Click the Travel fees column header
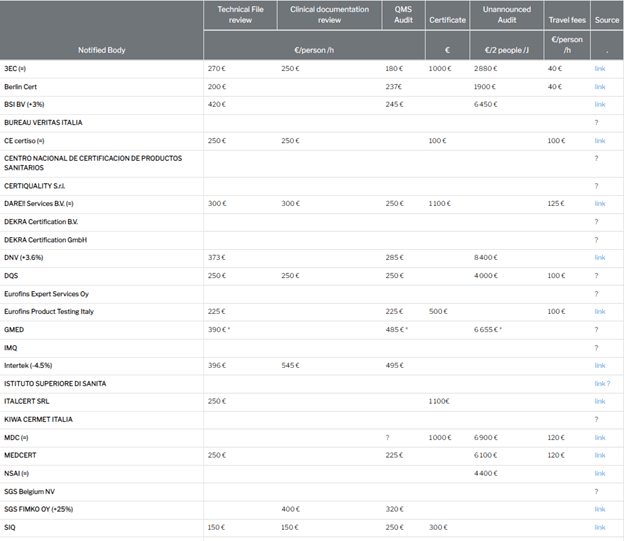This screenshot has height=541, width=624. 567,19
